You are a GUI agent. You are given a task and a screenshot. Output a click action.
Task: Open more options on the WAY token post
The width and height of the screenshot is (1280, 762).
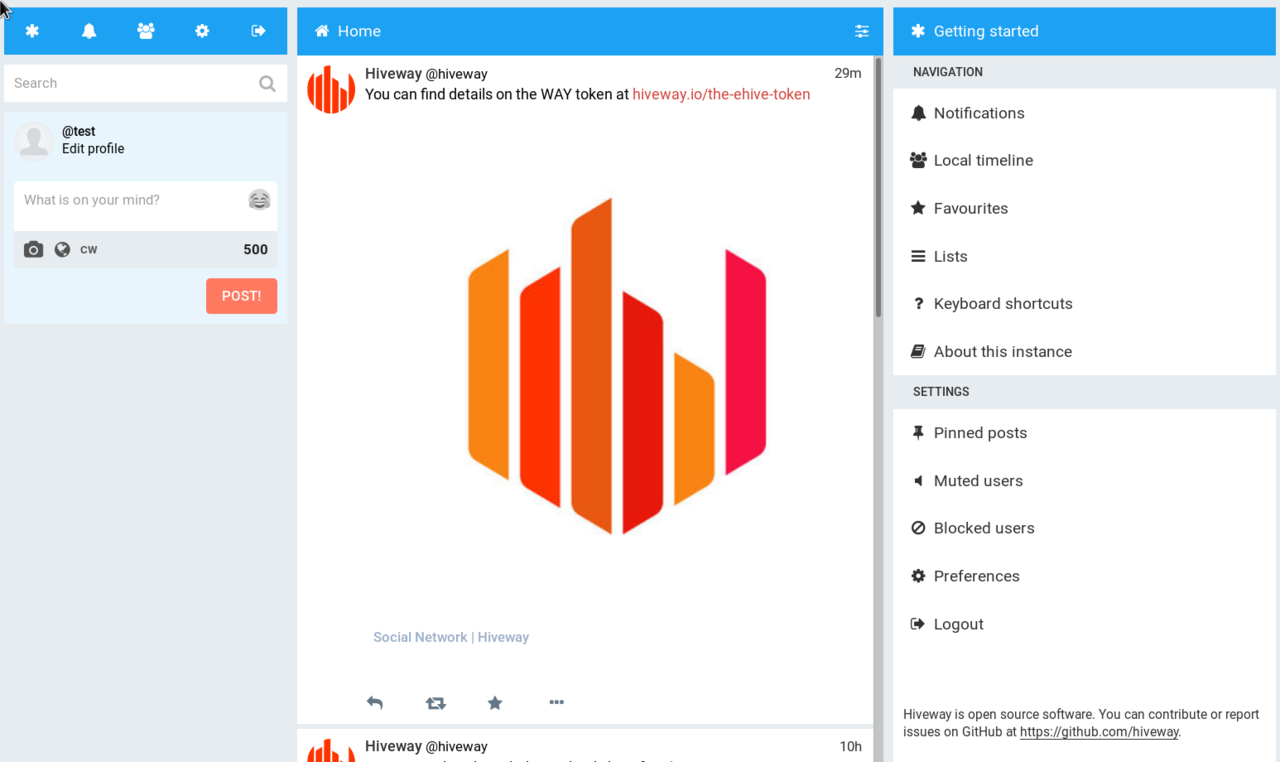coord(557,703)
